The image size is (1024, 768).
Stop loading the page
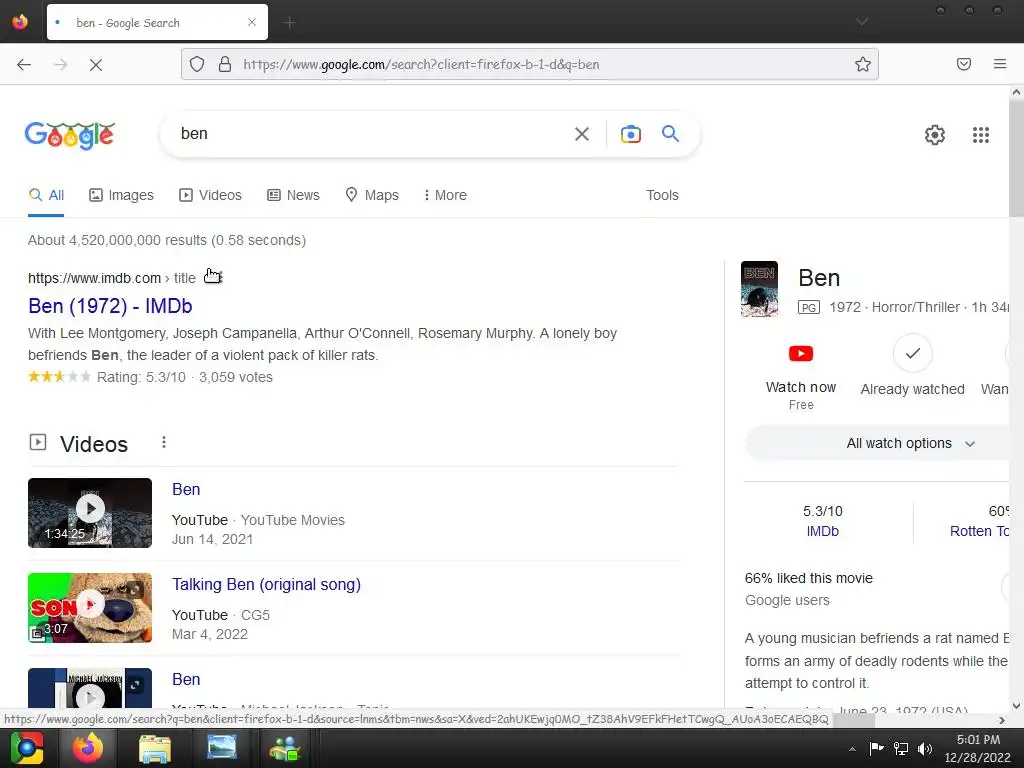[96, 64]
